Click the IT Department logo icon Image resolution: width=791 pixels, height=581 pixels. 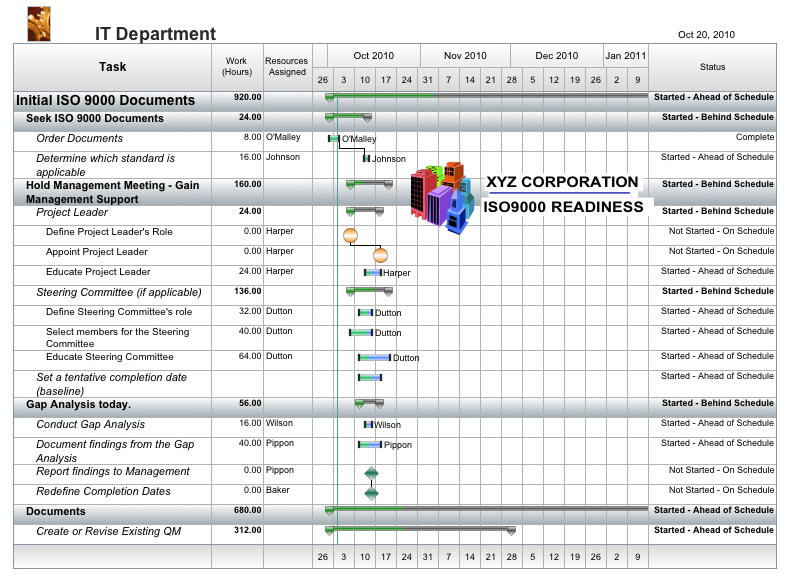click(x=39, y=22)
